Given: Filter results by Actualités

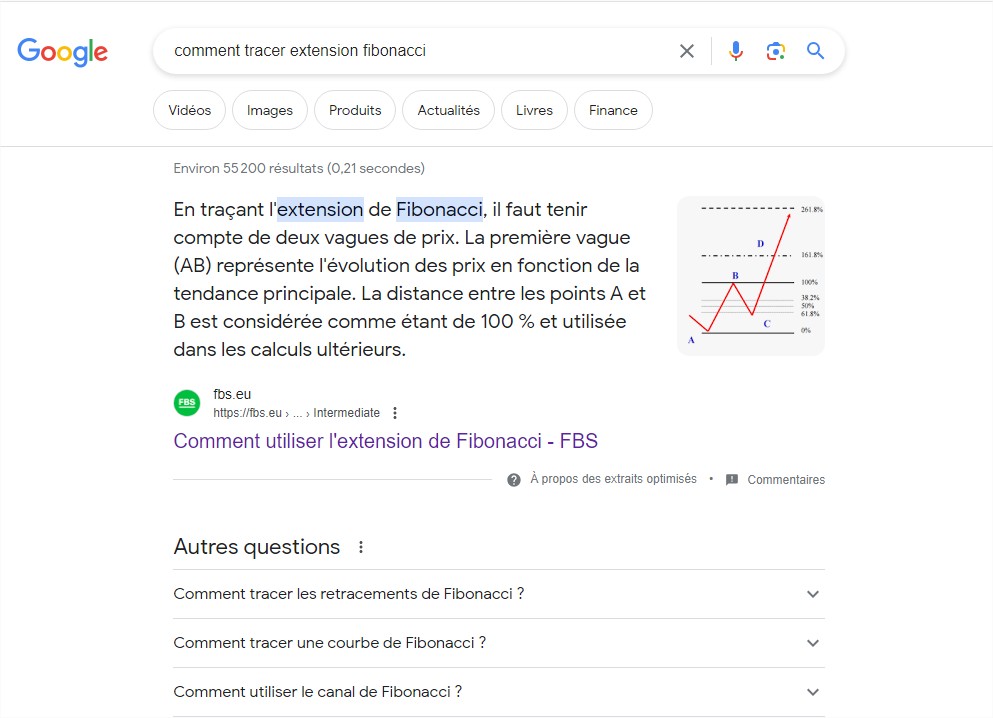Looking at the screenshot, I should [x=448, y=110].
